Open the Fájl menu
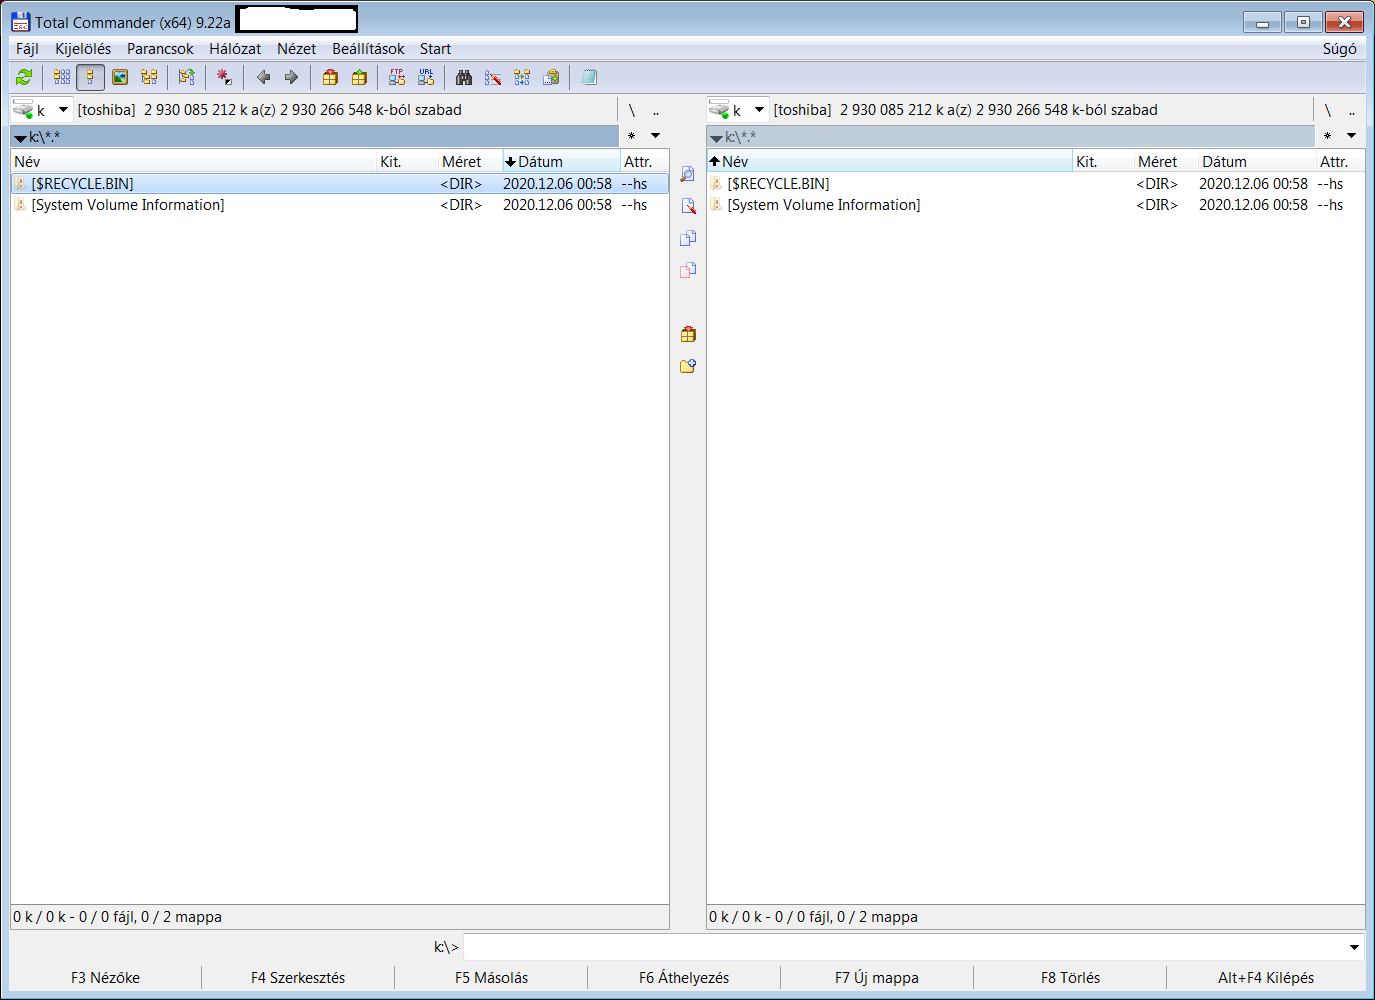Image resolution: width=1375 pixels, height=1000 pixels. 27,49
